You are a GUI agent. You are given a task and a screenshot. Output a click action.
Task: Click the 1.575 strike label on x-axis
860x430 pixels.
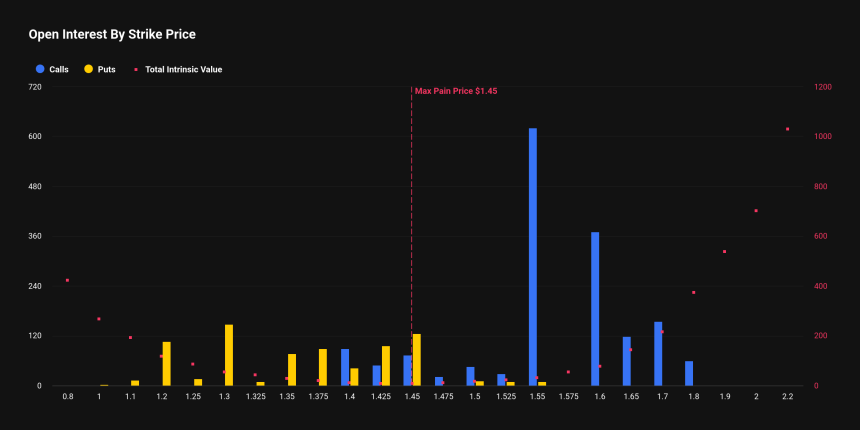568,397
